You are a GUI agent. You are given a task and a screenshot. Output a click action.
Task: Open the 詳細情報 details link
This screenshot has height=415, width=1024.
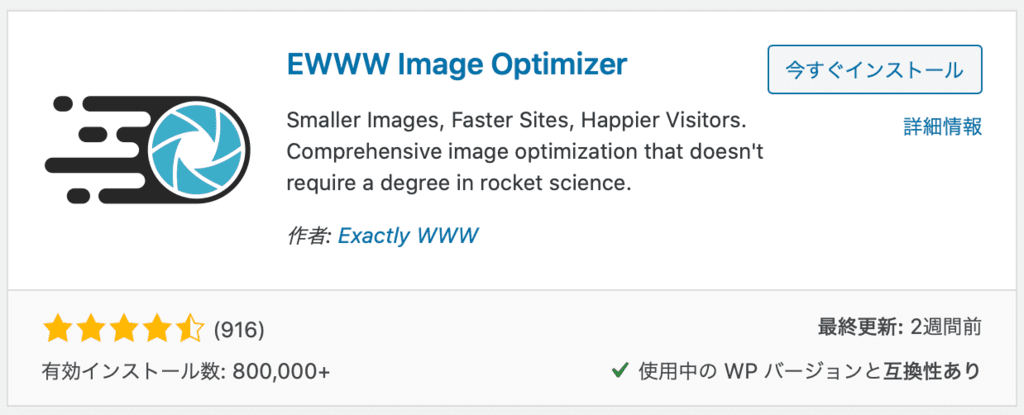click(x=942, y=126)
